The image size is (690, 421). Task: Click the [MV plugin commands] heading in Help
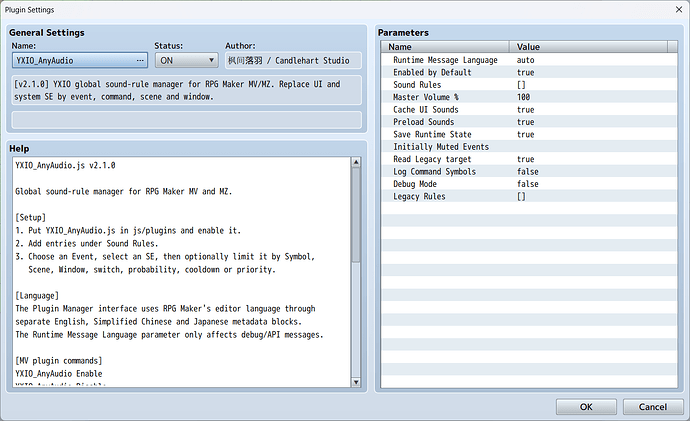click(59, 361)
